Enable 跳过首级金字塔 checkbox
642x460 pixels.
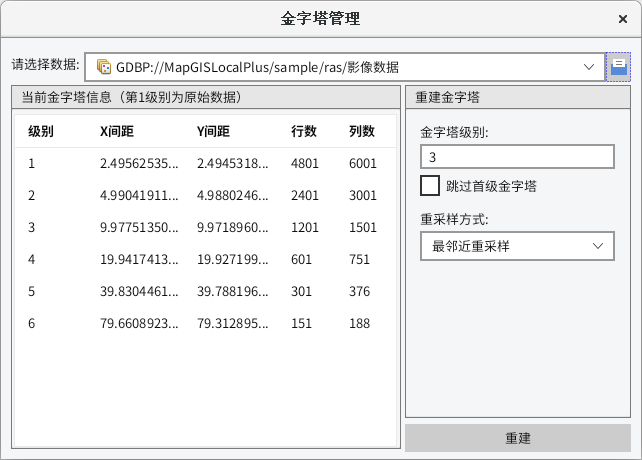point(430,186)
